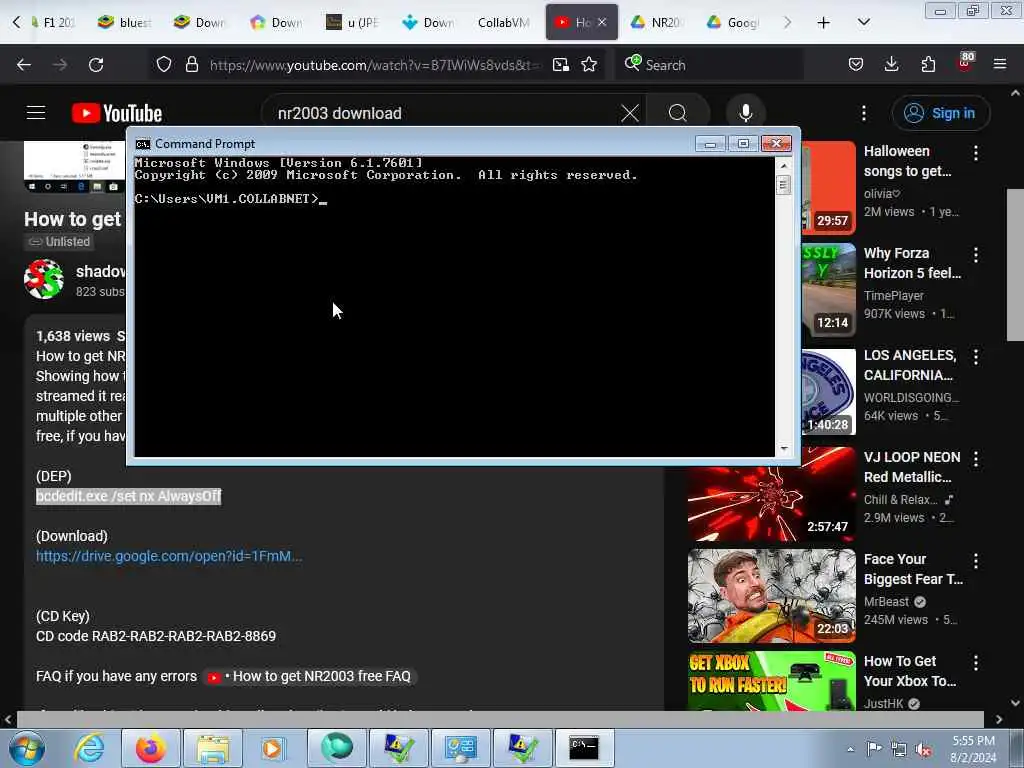Open Halloween songs video title
1024x768 pixels.
pyautogui.click(x=907, y=161)
